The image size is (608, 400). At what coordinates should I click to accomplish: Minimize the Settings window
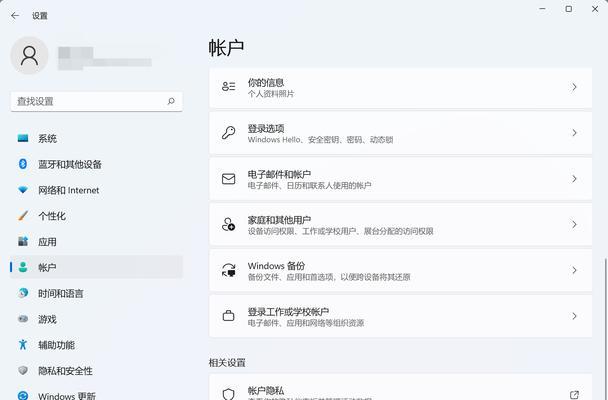[542, 9]
